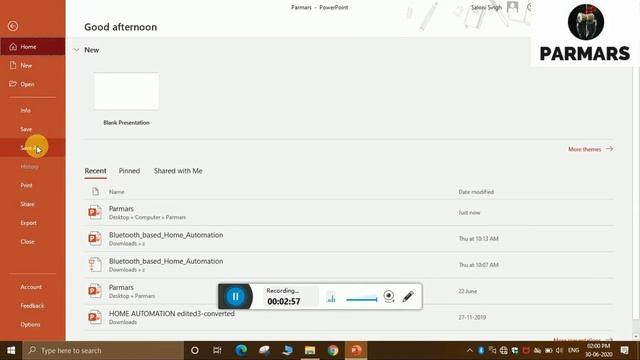This screenshot has height=360, width=640.
Task: Switch to the Pinned tab
Action: point(129,171)
